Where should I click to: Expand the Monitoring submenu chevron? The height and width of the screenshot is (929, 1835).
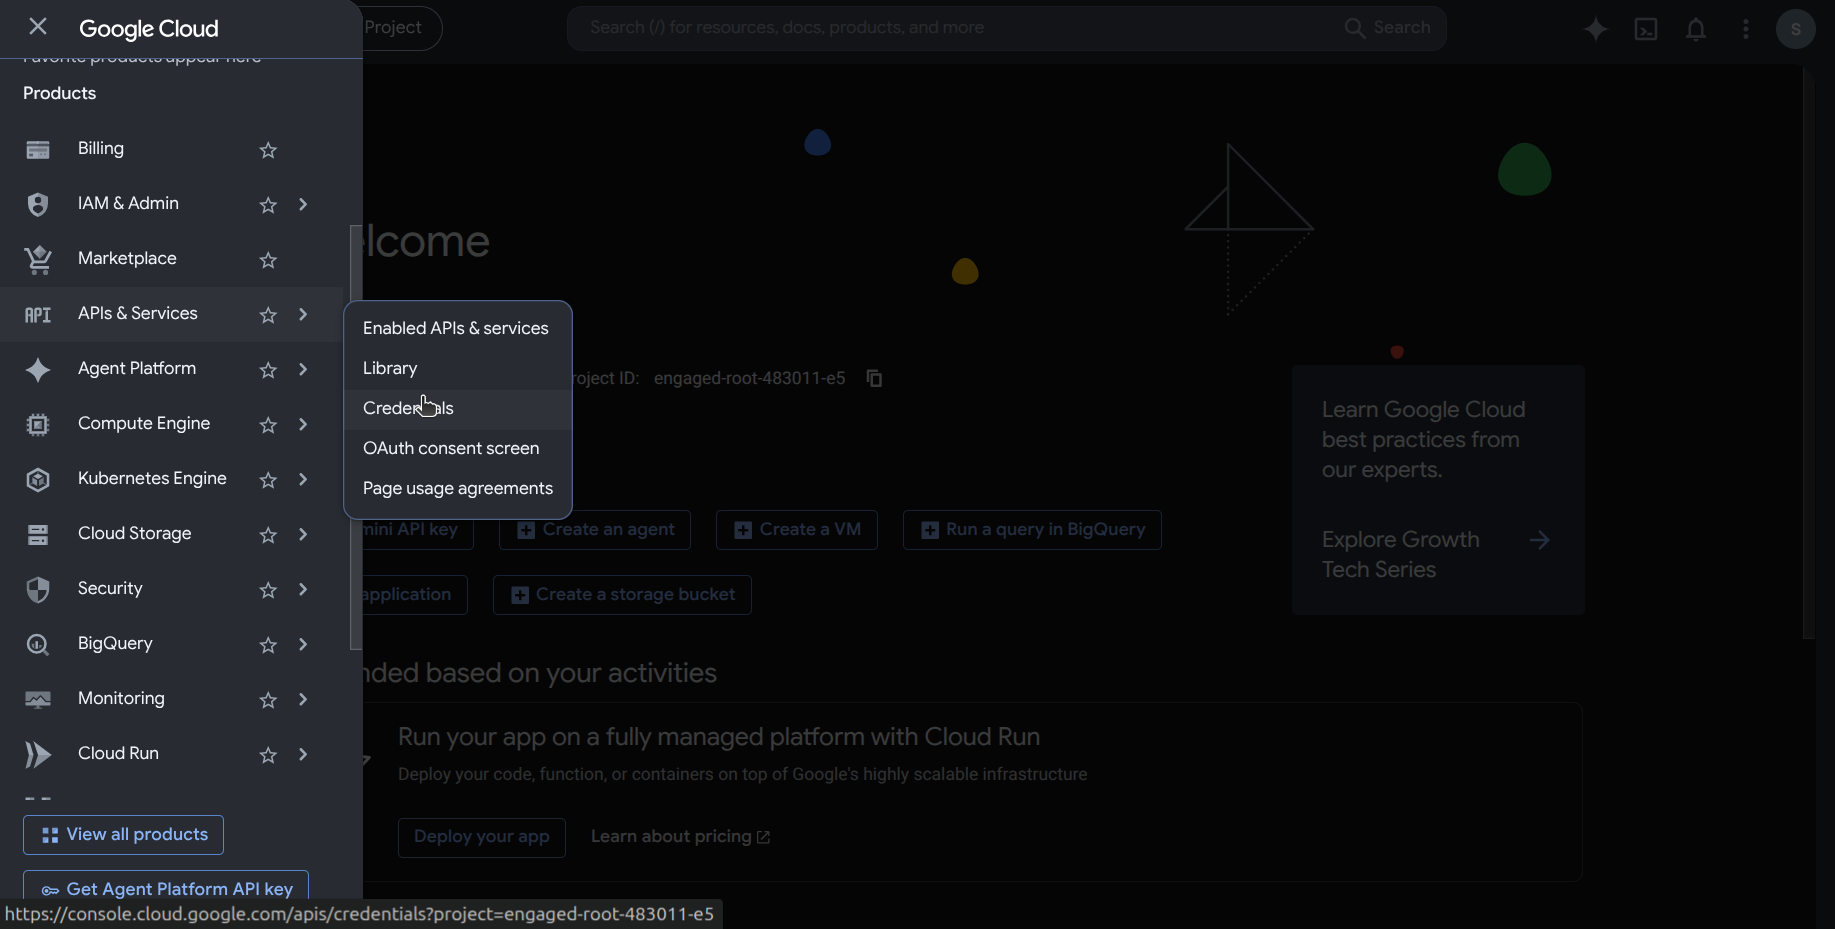click(303, 699)
